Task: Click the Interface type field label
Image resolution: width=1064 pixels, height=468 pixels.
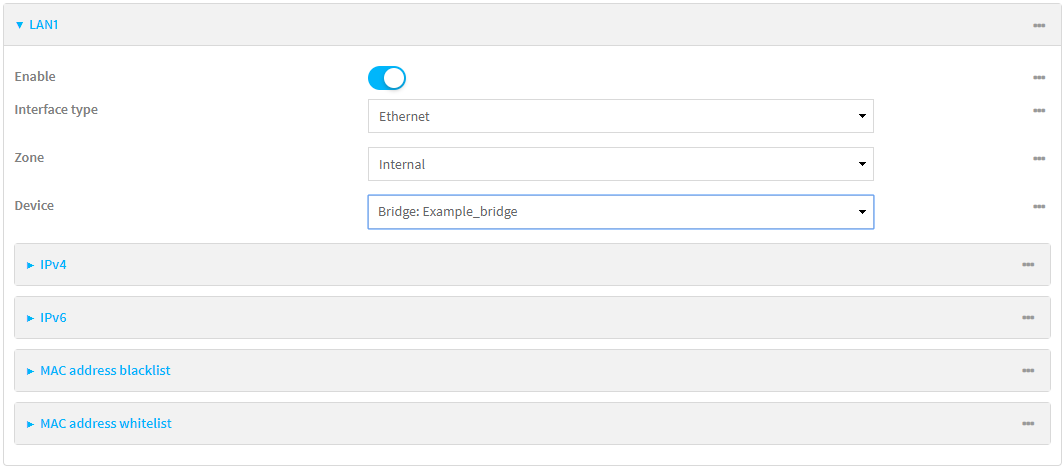Action: tap(56, 110)
